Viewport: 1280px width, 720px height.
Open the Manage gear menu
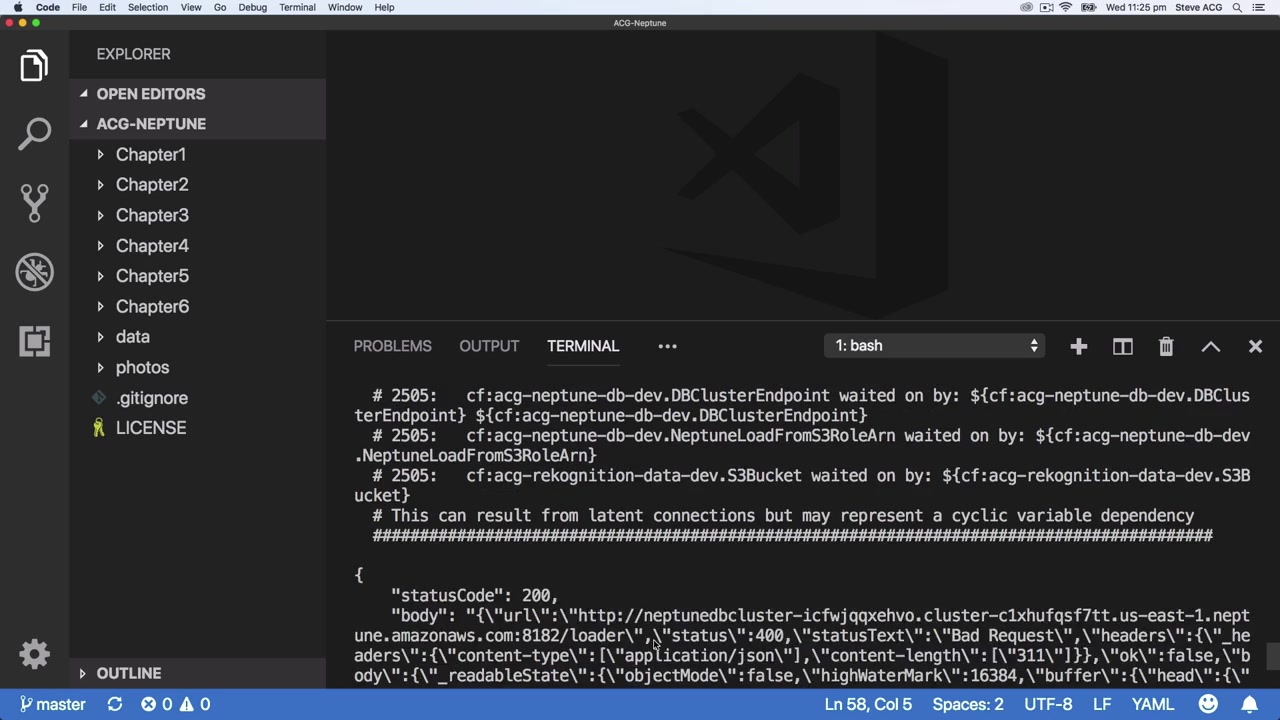(34, 654)
